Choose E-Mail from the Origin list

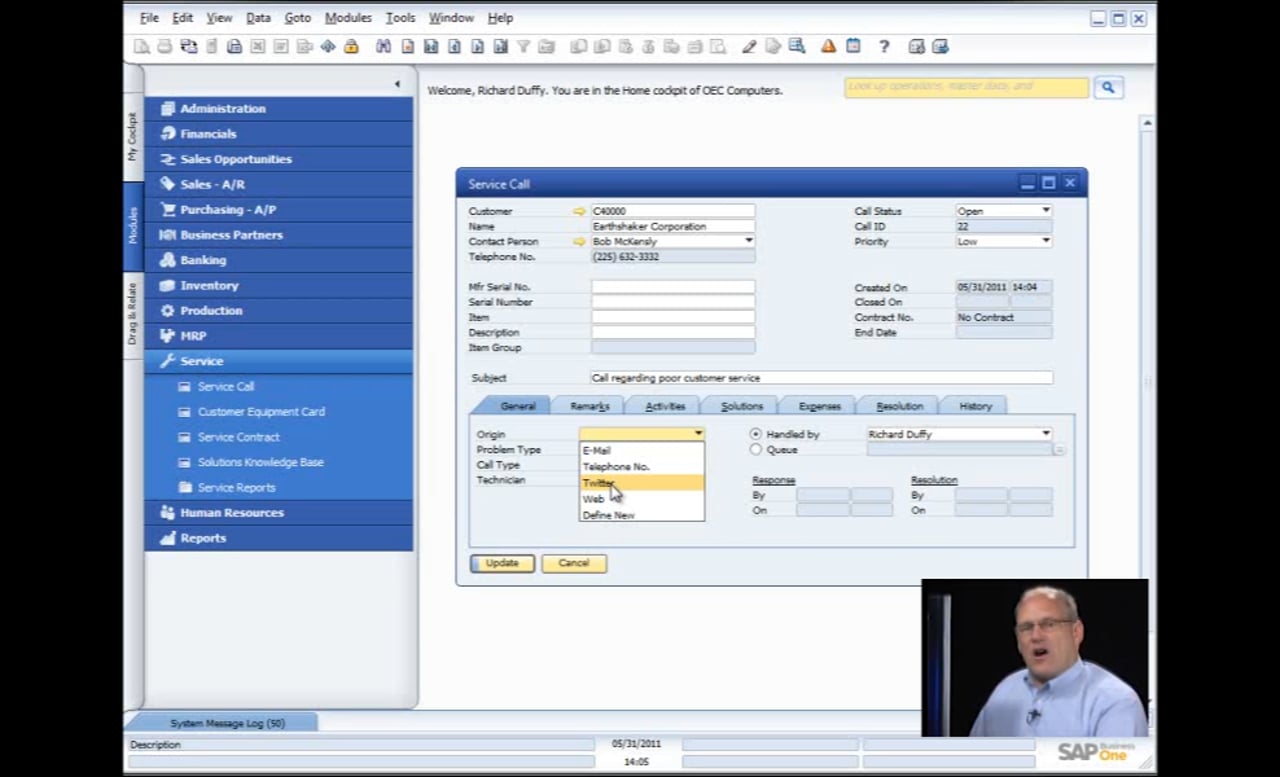642,450
